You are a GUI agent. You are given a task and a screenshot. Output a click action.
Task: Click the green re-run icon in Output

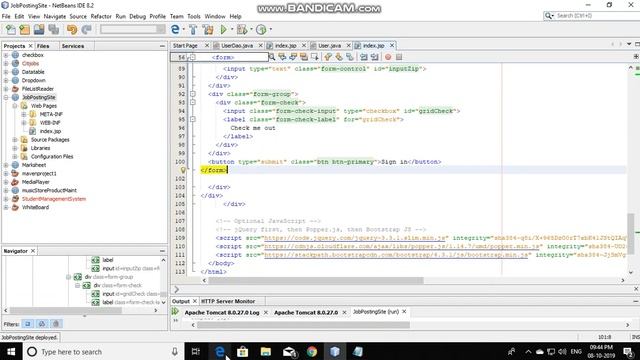176,311
